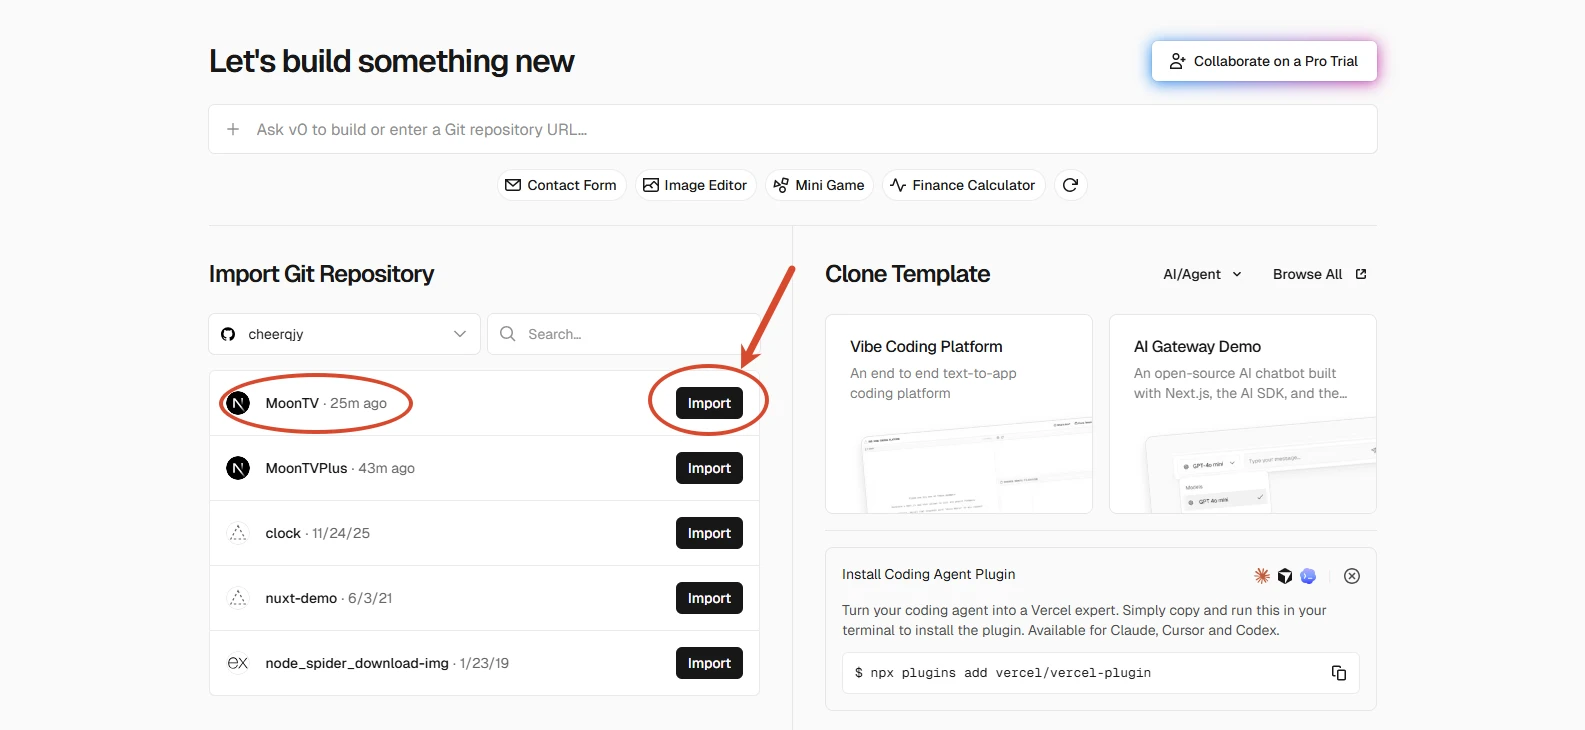Click the MoonTVPlus Next.js logo icon

(238, 468)
